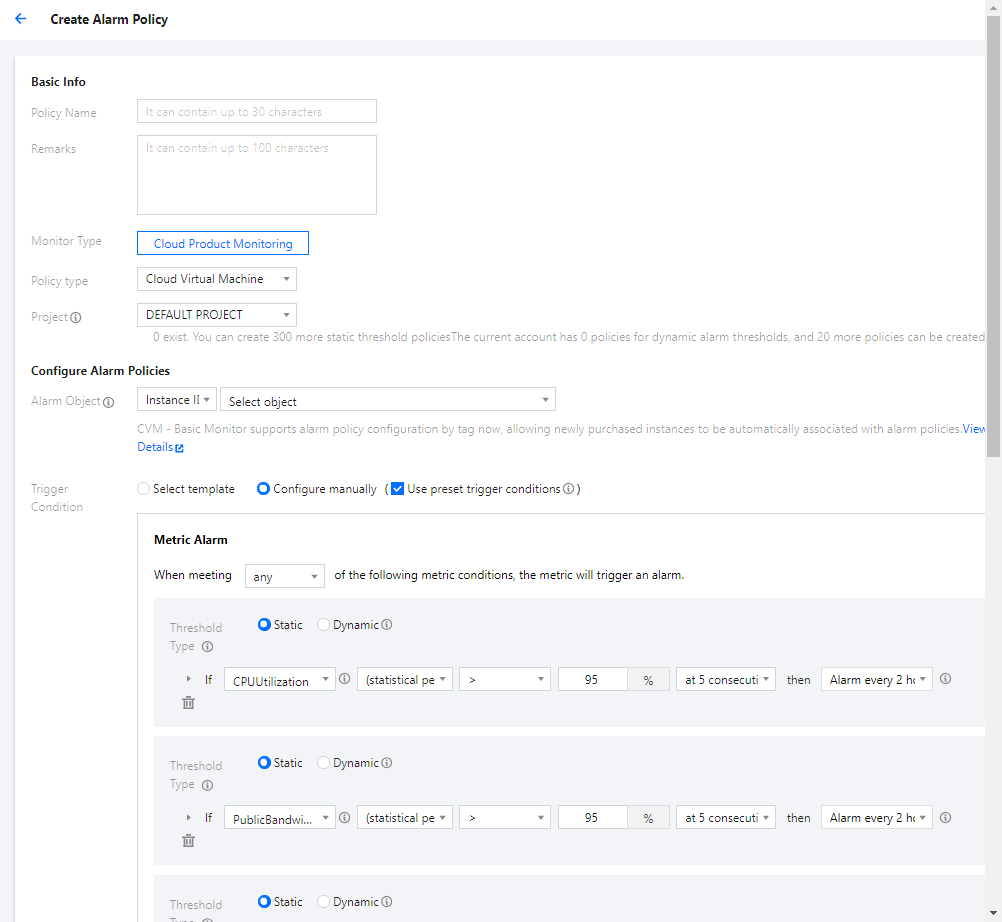Viewport: 1002px width, 922px height.
Task: Open the View Details link
Action: click(x=973, y=429)
